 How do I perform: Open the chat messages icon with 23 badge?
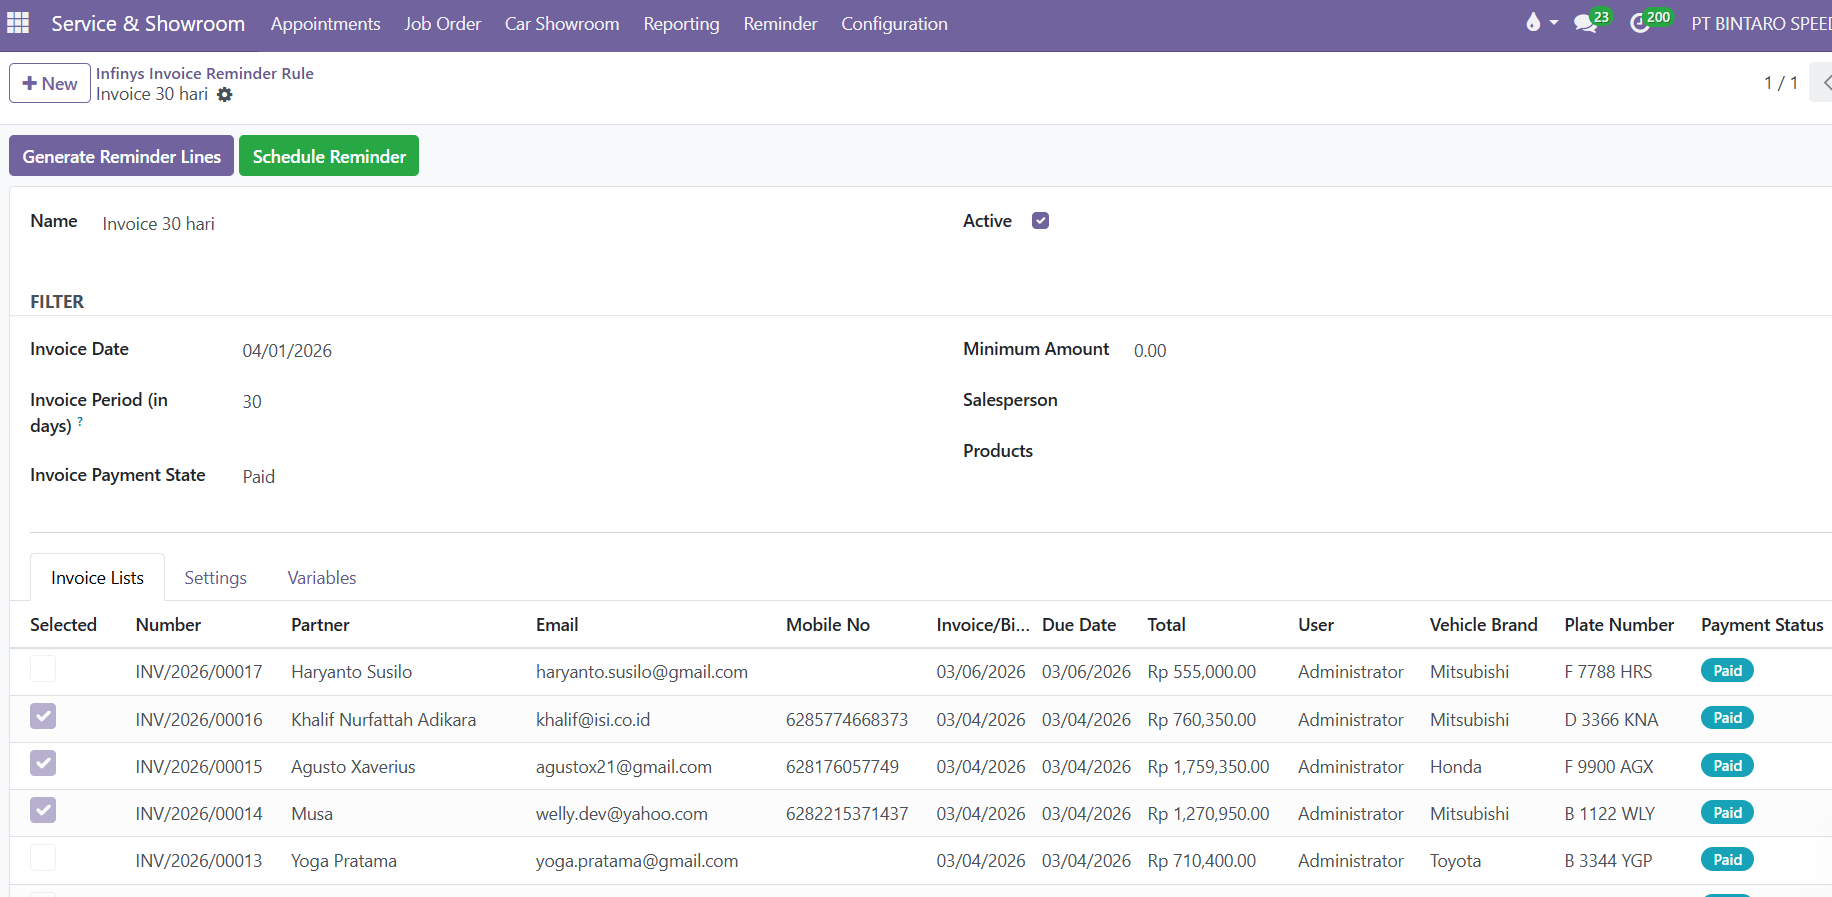pyautogui.click(x=1585, y=23)
